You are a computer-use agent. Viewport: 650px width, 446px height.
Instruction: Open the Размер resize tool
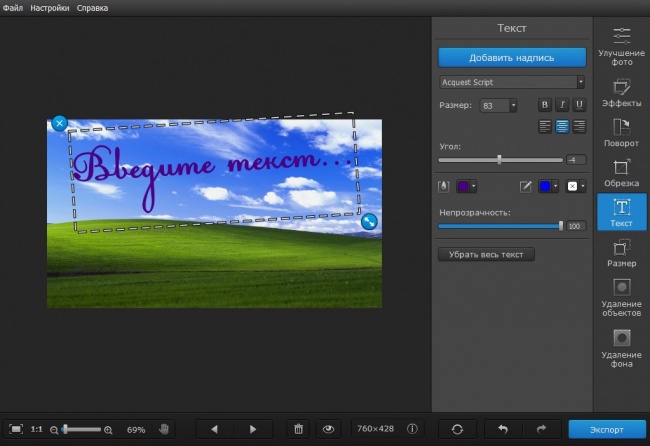point(621,252)
